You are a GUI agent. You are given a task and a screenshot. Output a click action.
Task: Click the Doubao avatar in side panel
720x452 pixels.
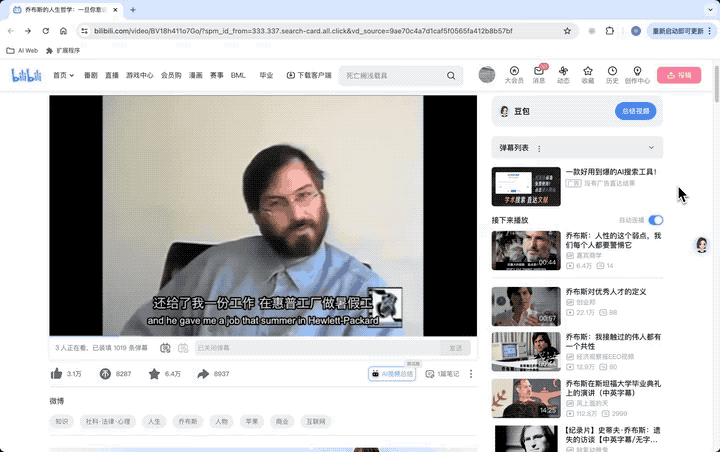(x=504, y=111)
